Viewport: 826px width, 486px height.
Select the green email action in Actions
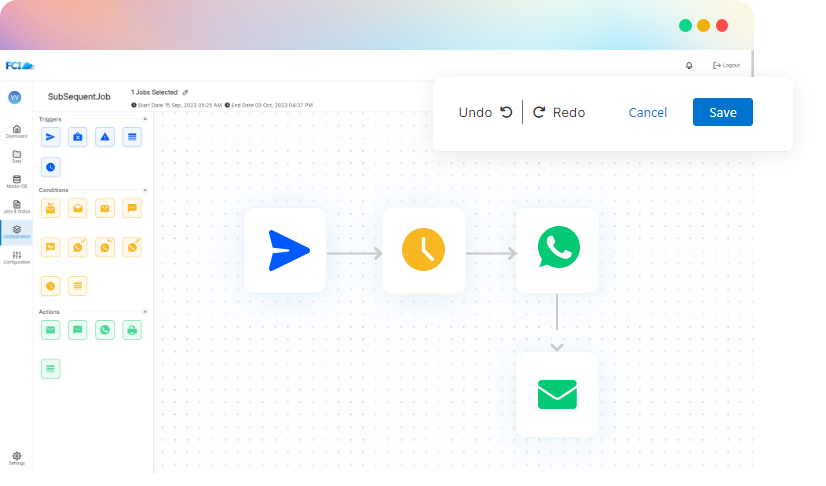tap(50, 329)
